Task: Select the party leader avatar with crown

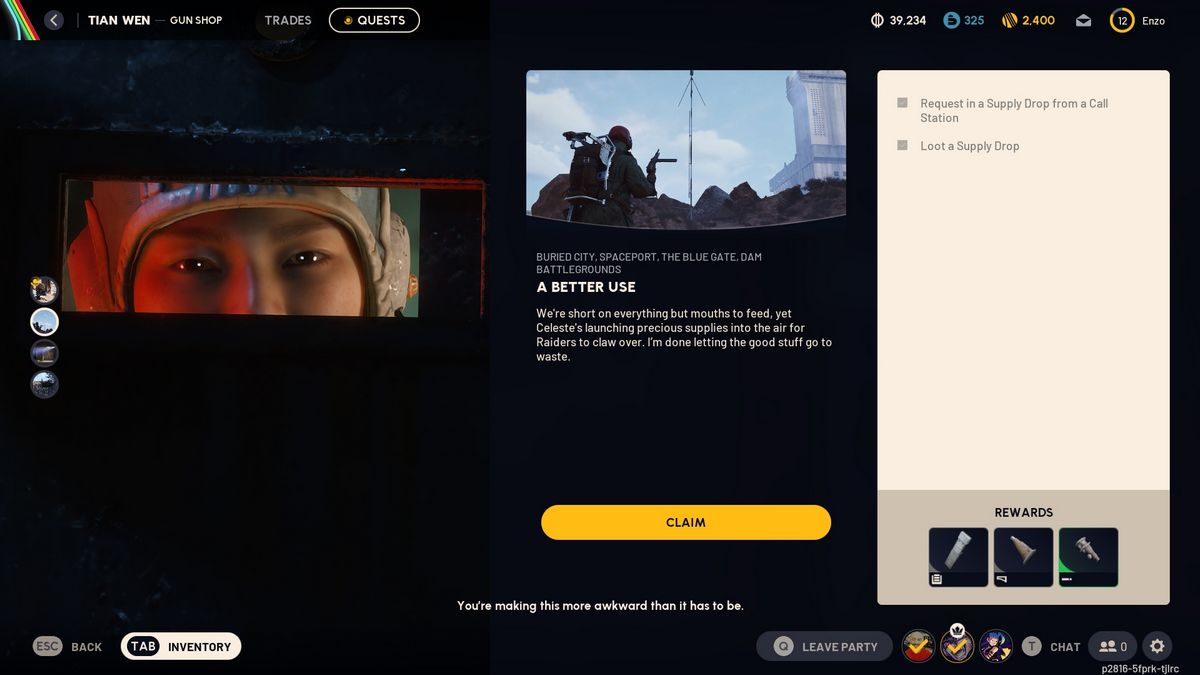Action: coord(957,646)
